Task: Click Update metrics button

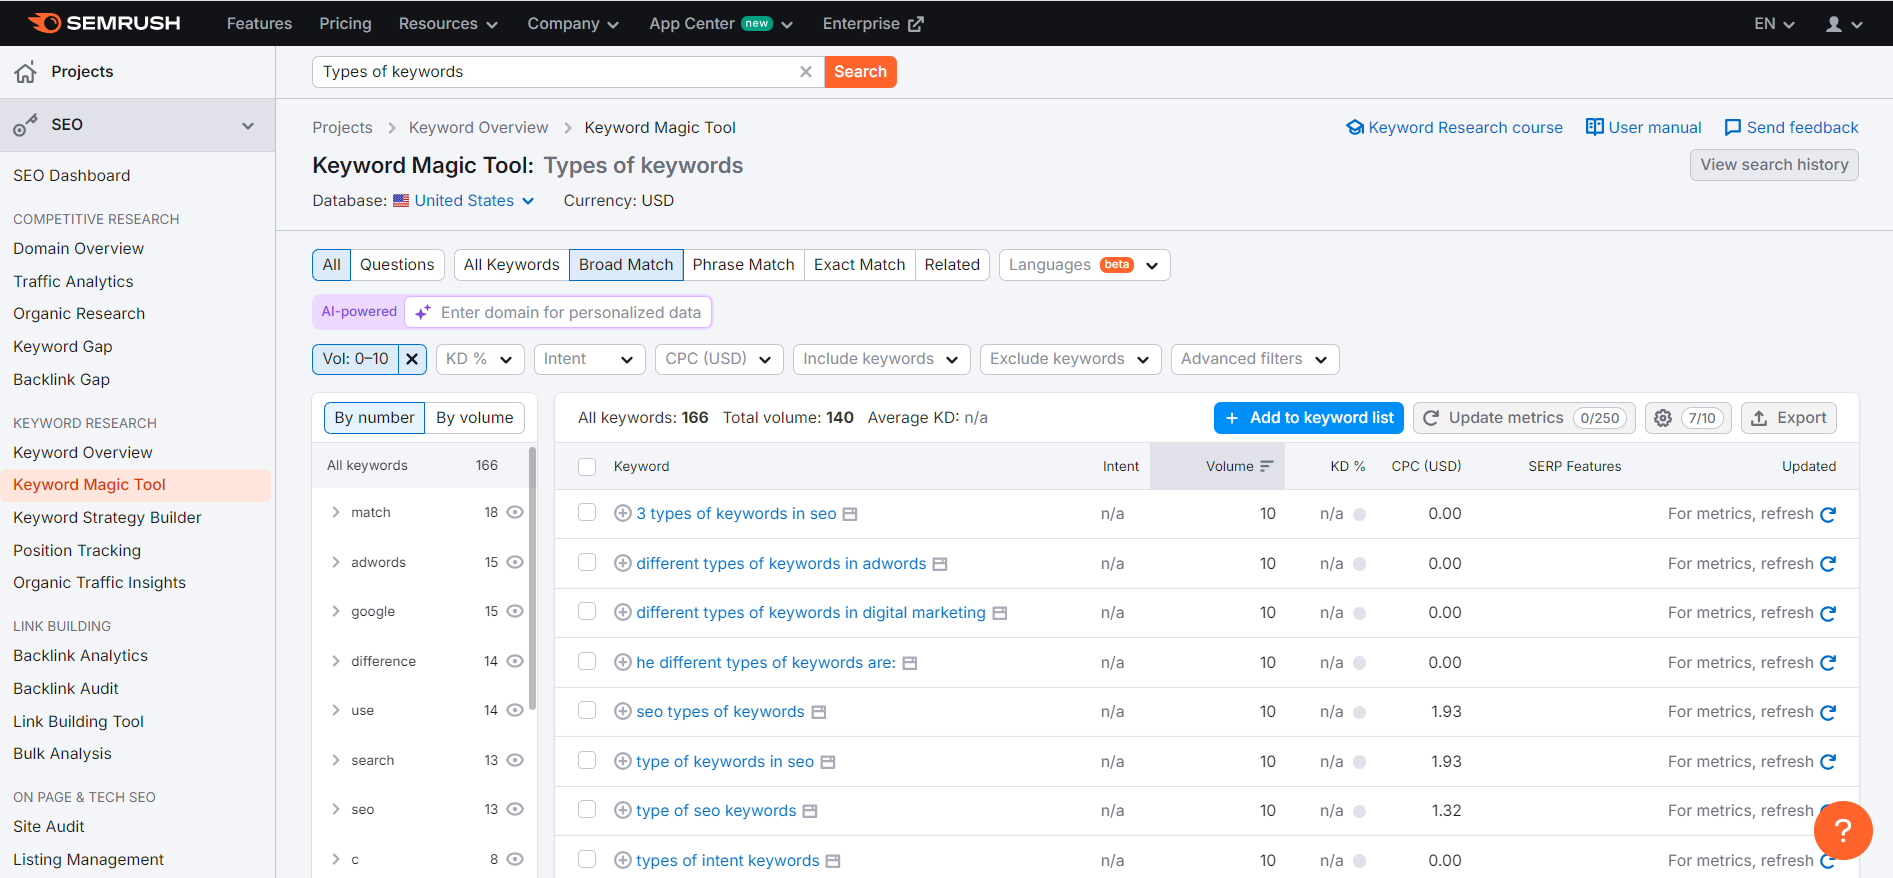Action: [1524, 418]
